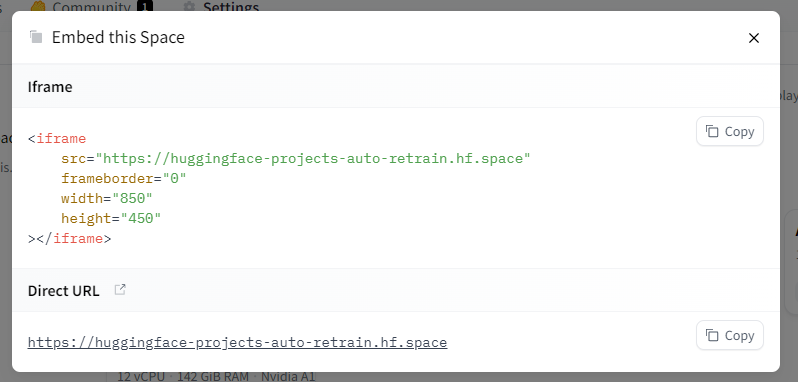
Task: Click the Direct URL heading
Action: click(63, 291)
